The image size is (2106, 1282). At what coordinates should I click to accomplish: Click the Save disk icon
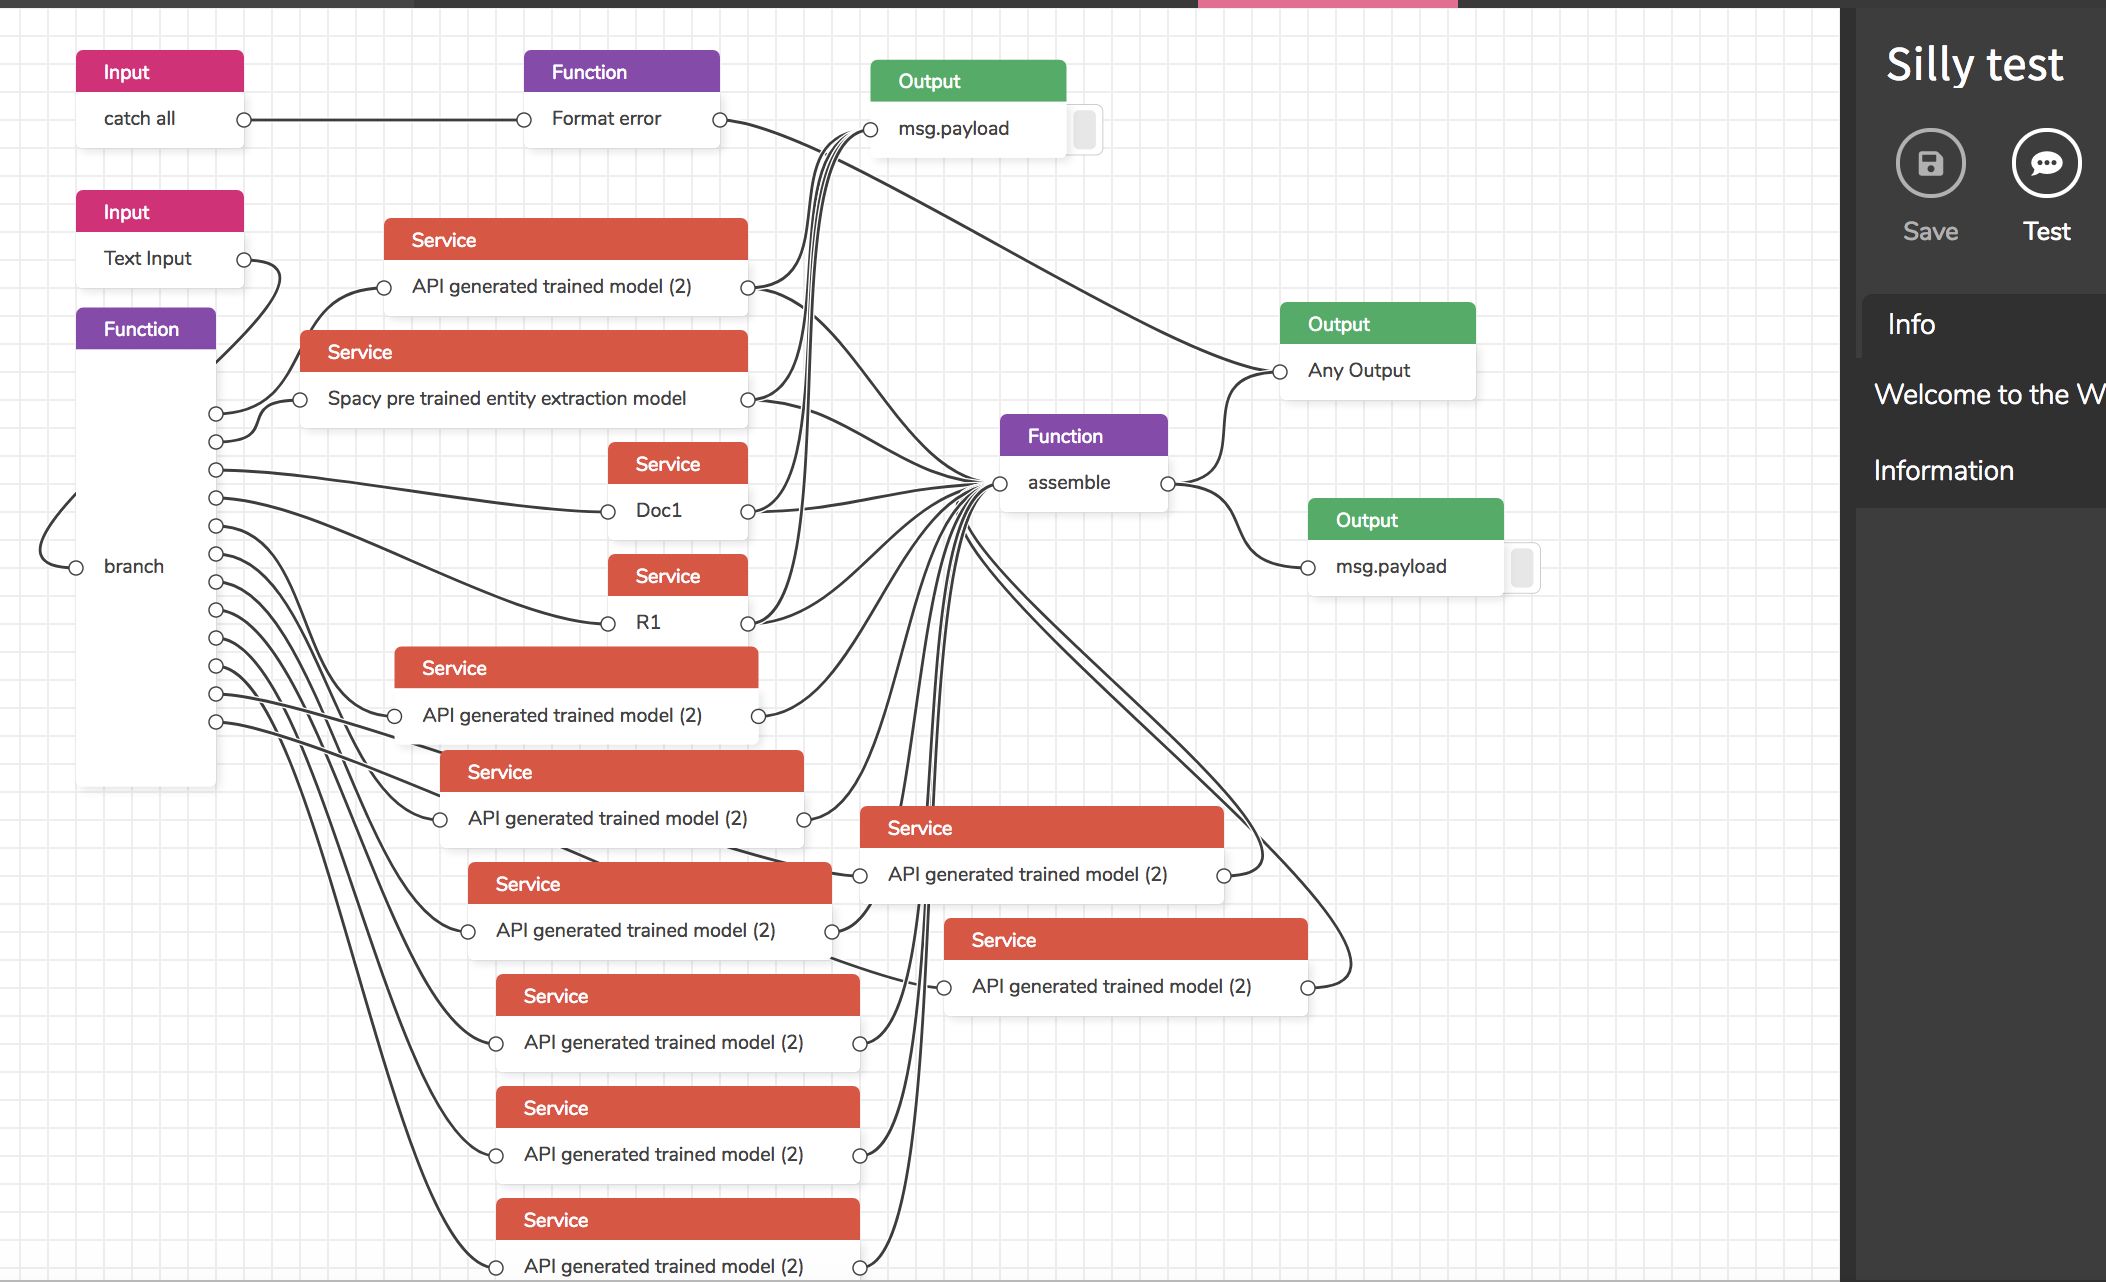(1930, 163)
